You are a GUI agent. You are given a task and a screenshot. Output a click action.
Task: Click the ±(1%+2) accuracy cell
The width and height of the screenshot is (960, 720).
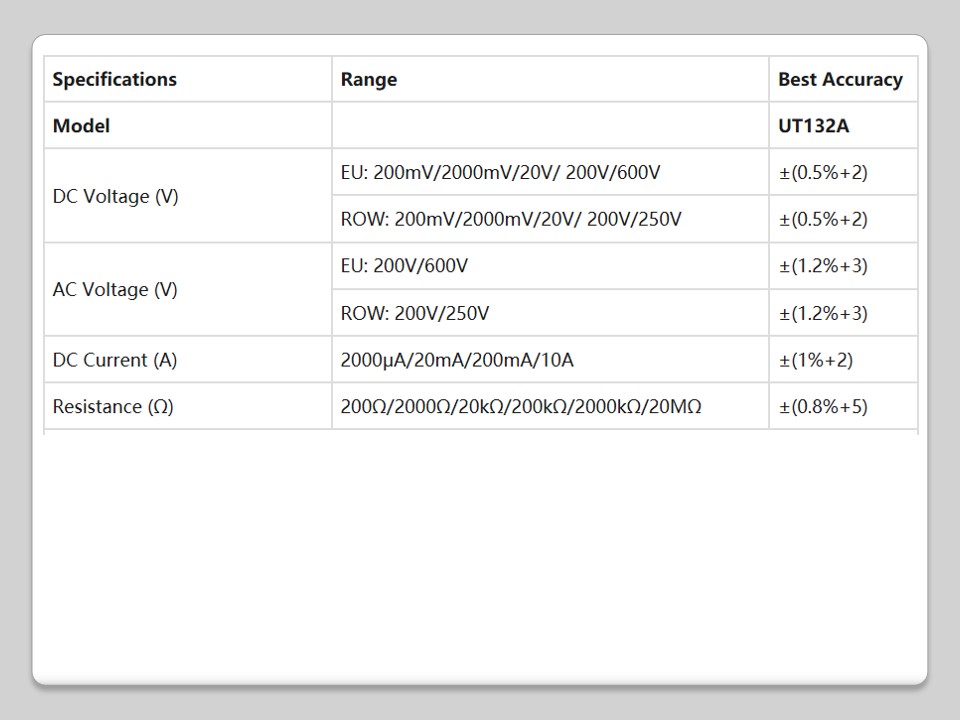pos(816,360)
